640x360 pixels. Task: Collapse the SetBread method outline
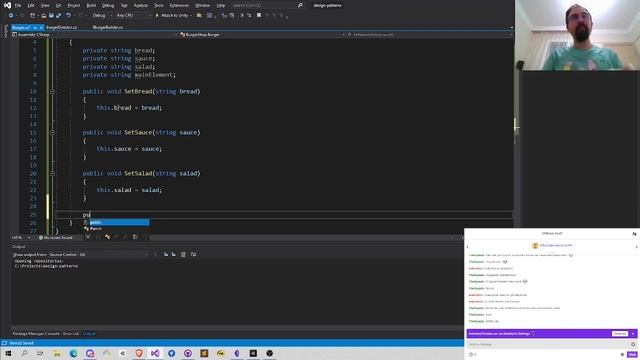tap(52, 91)
